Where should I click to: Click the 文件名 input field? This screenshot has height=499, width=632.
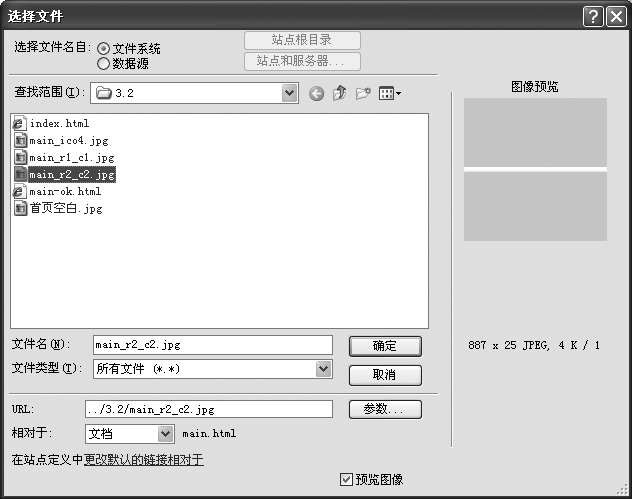click(x=213, y=345)
